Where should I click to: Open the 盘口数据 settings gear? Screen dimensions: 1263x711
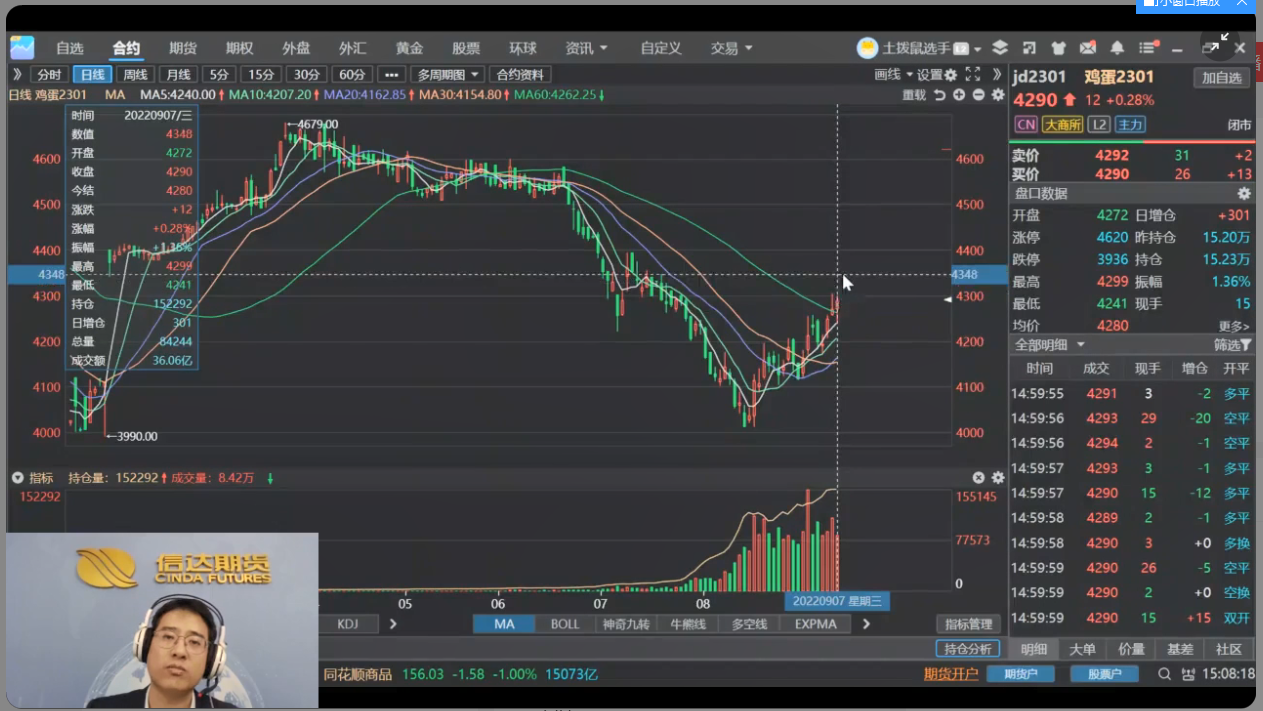coord(1244,193)
